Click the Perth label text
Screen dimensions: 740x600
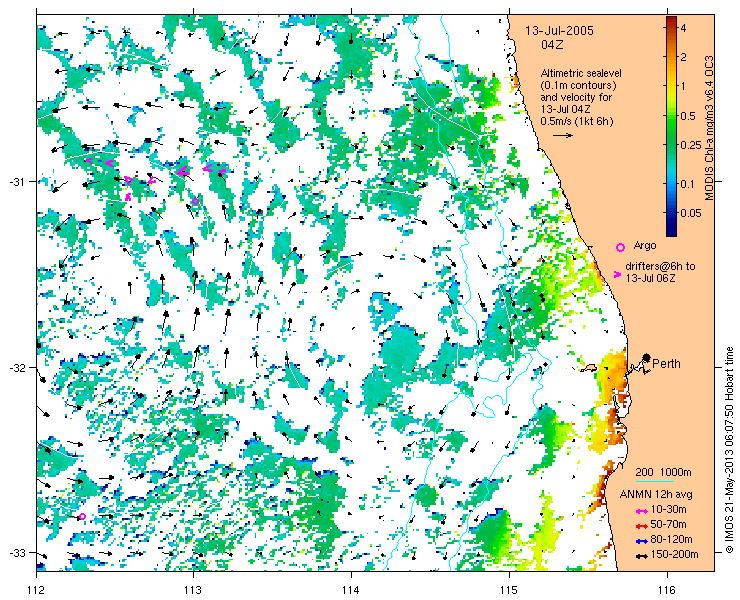pos(666,364)
